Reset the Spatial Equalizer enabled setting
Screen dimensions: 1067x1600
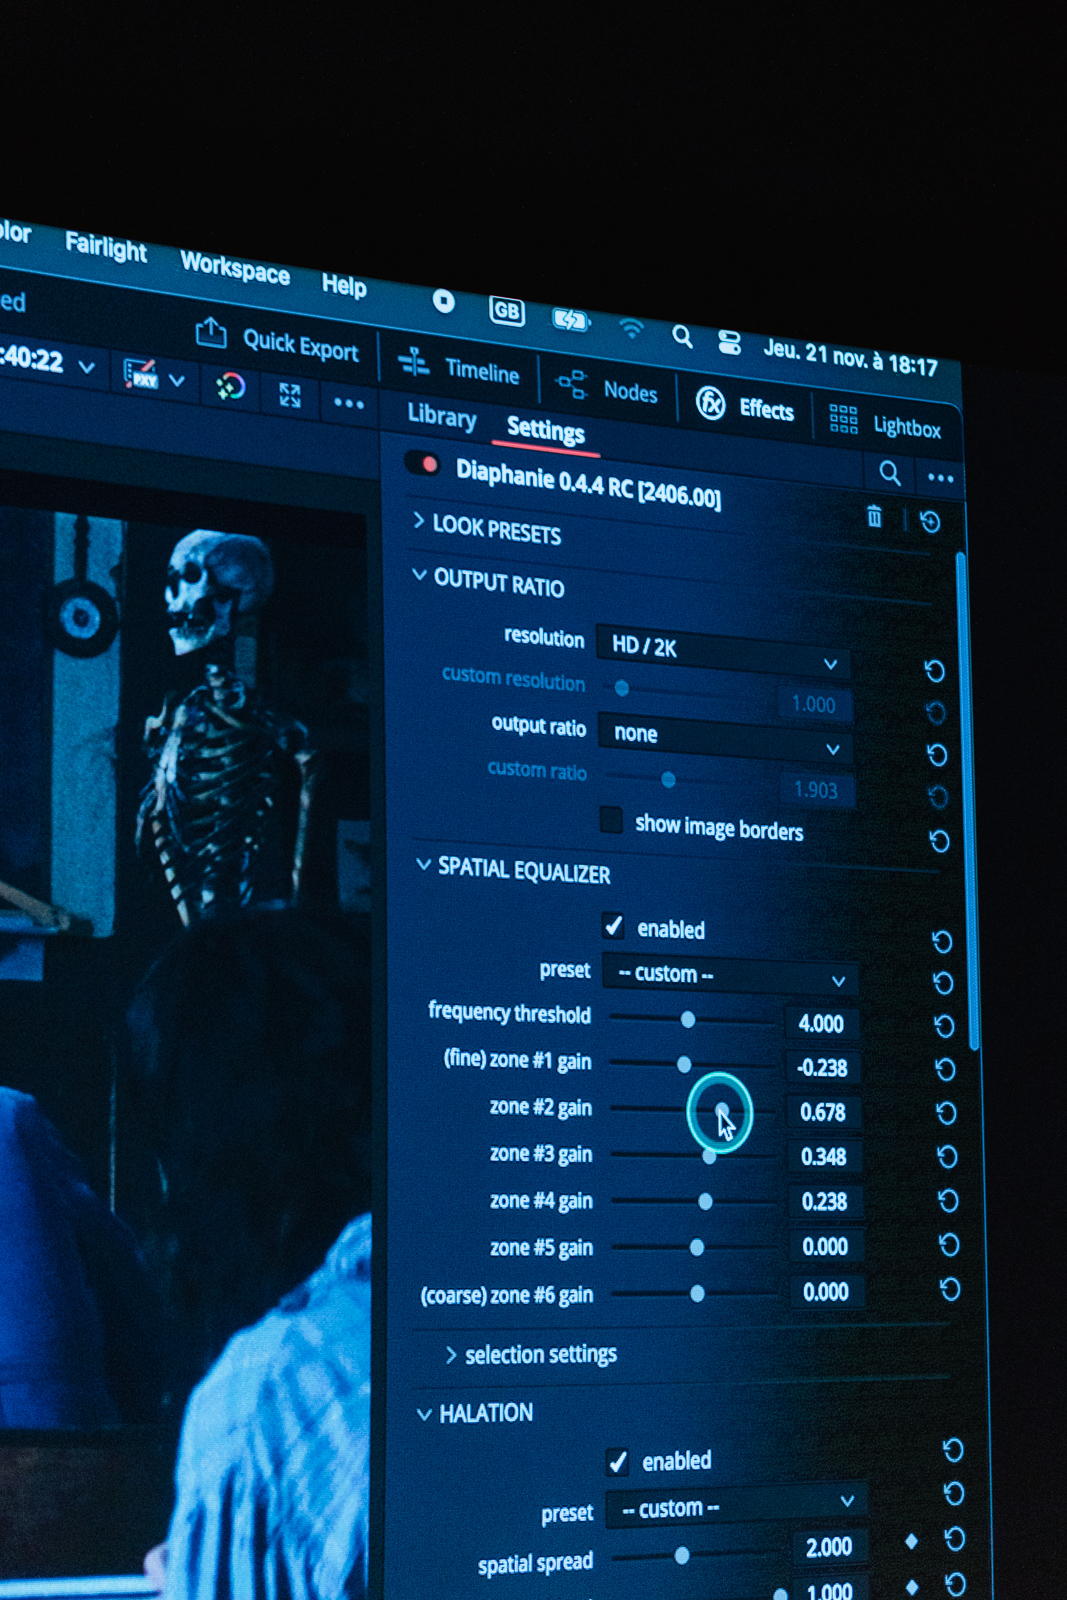[x=941, y=941]
